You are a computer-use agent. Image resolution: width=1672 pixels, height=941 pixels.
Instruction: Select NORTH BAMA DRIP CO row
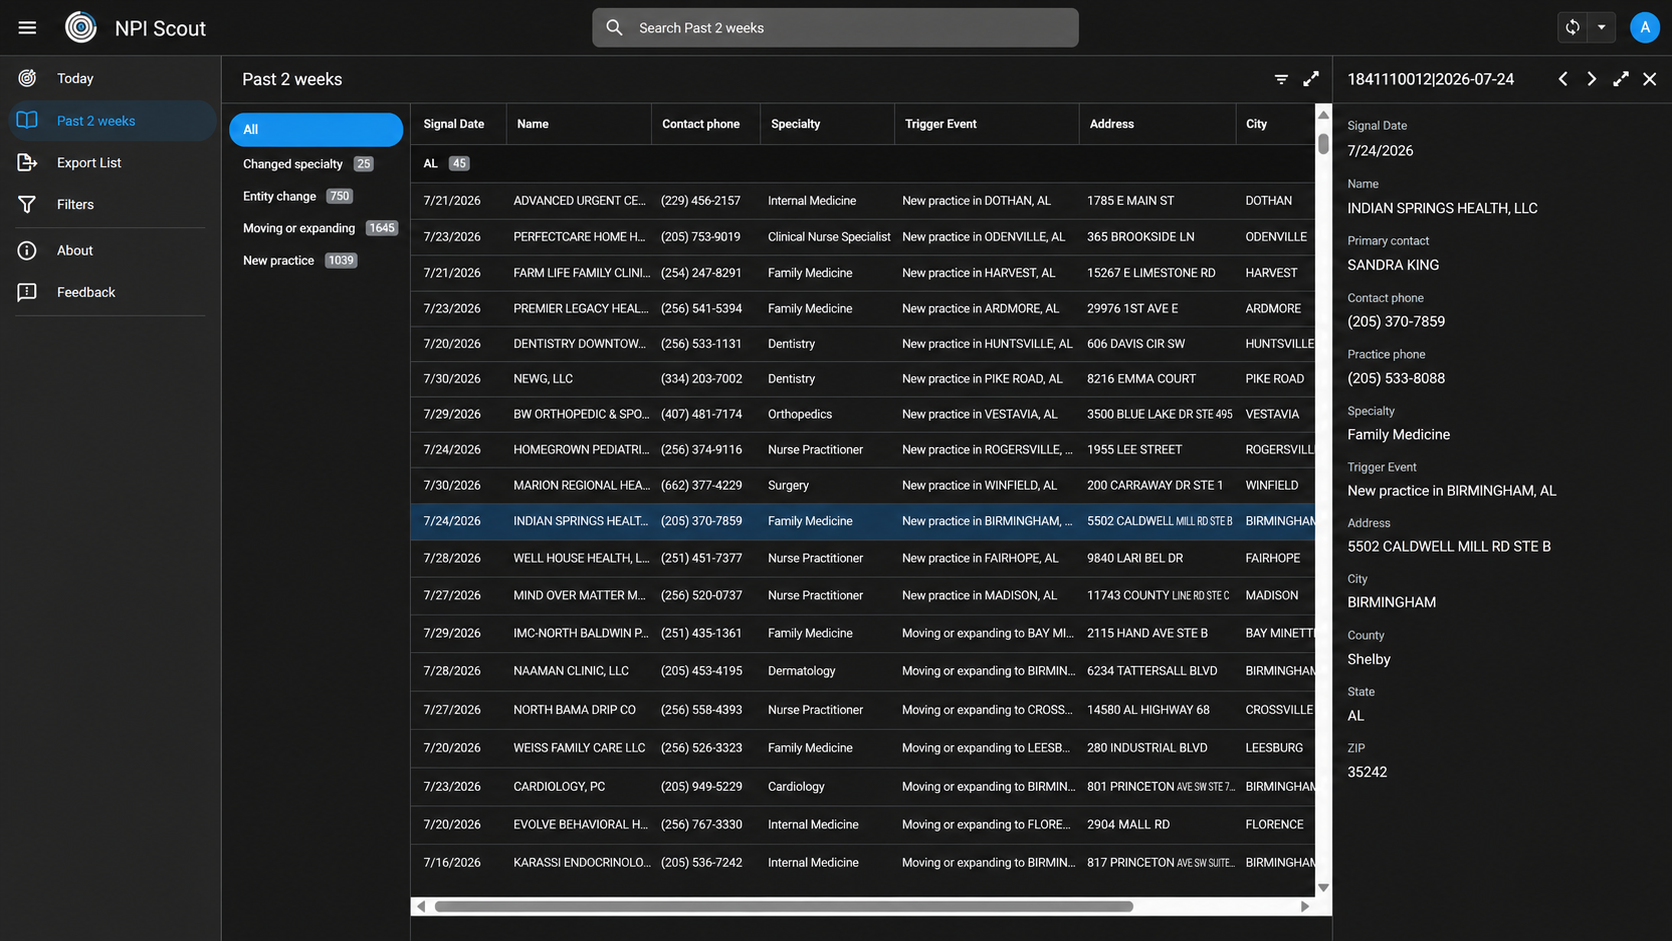coord(863,710)
